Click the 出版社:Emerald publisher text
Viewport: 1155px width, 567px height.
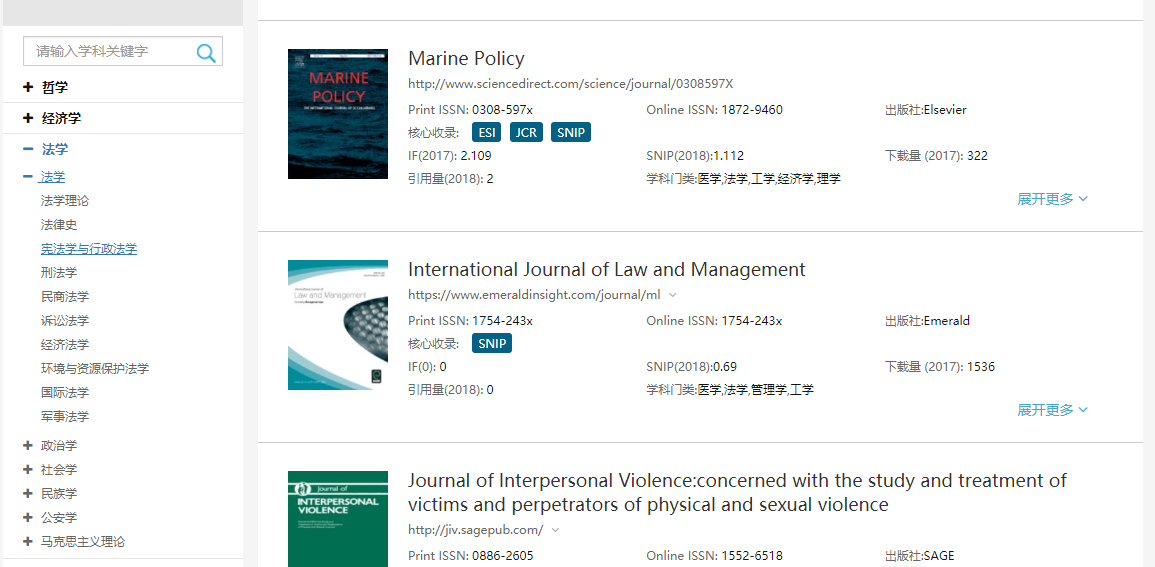[927, 320]
